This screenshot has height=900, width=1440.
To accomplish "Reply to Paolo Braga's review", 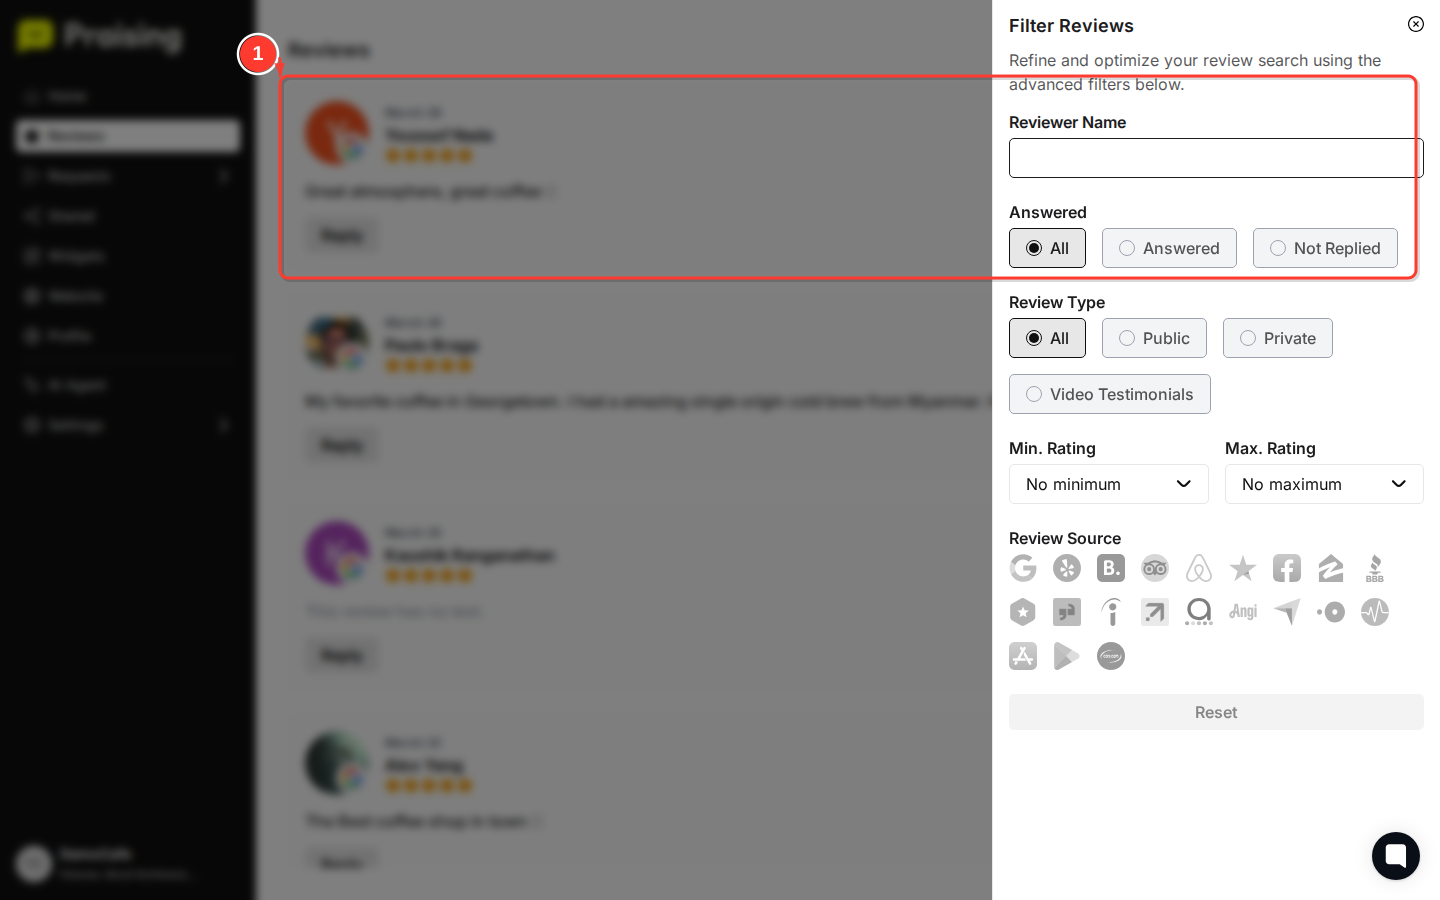I will pyautogui.click(x=341, y=445).
